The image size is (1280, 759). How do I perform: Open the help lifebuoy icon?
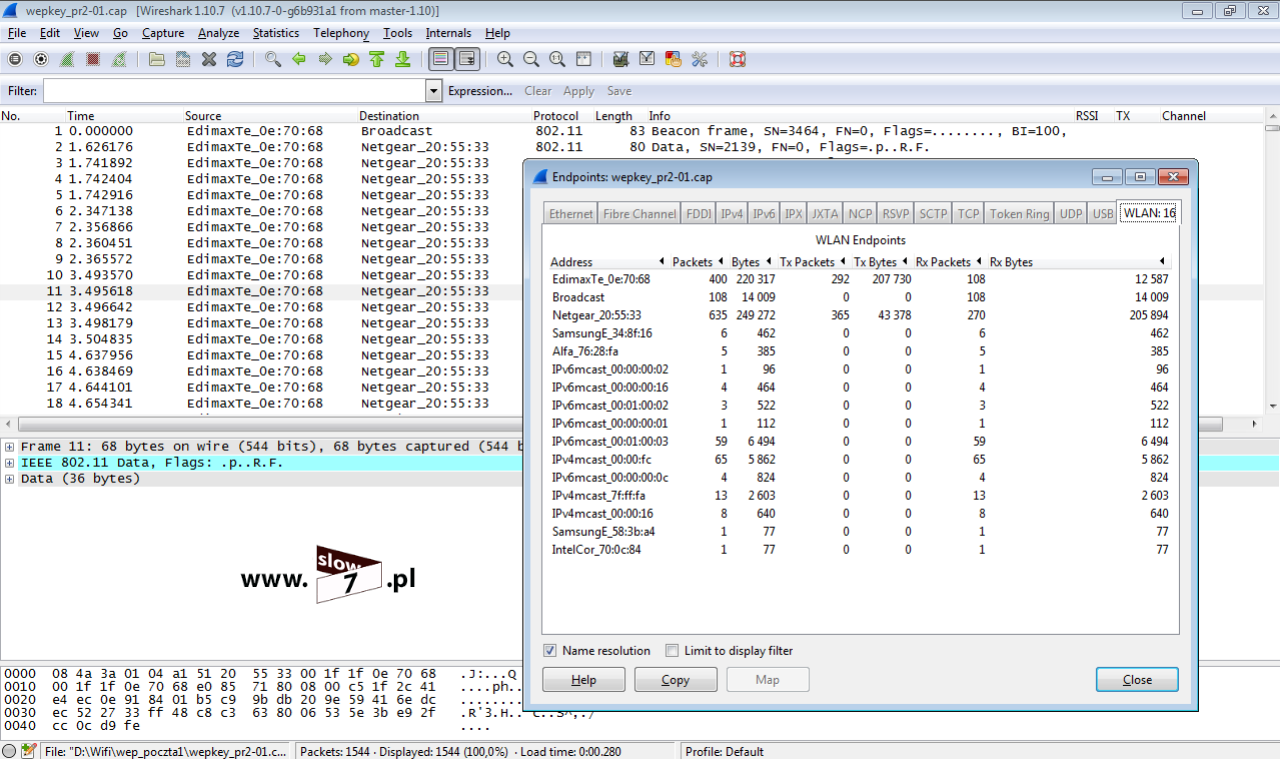[737, 59]
